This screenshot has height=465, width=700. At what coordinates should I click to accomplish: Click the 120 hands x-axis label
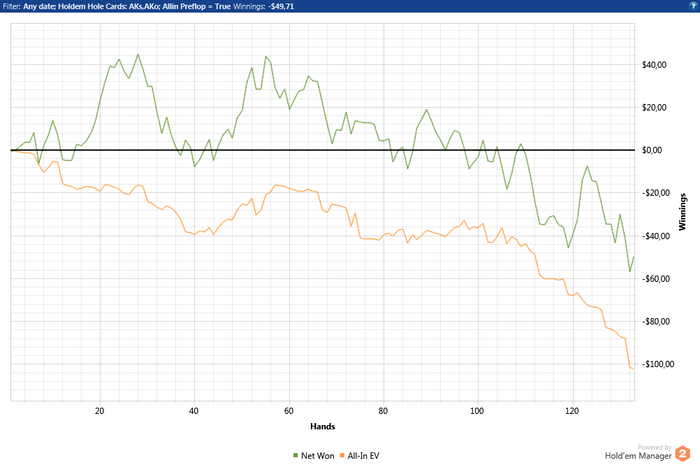572,411
